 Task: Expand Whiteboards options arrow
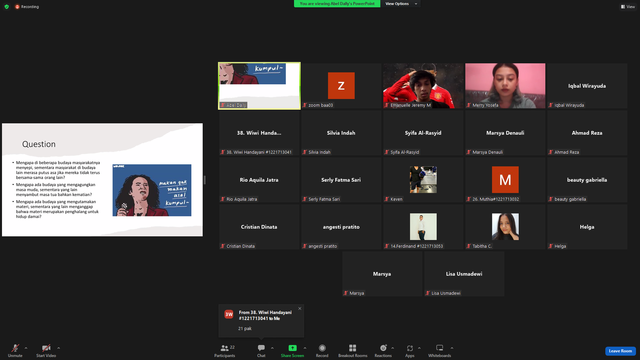tap(452, 348)
